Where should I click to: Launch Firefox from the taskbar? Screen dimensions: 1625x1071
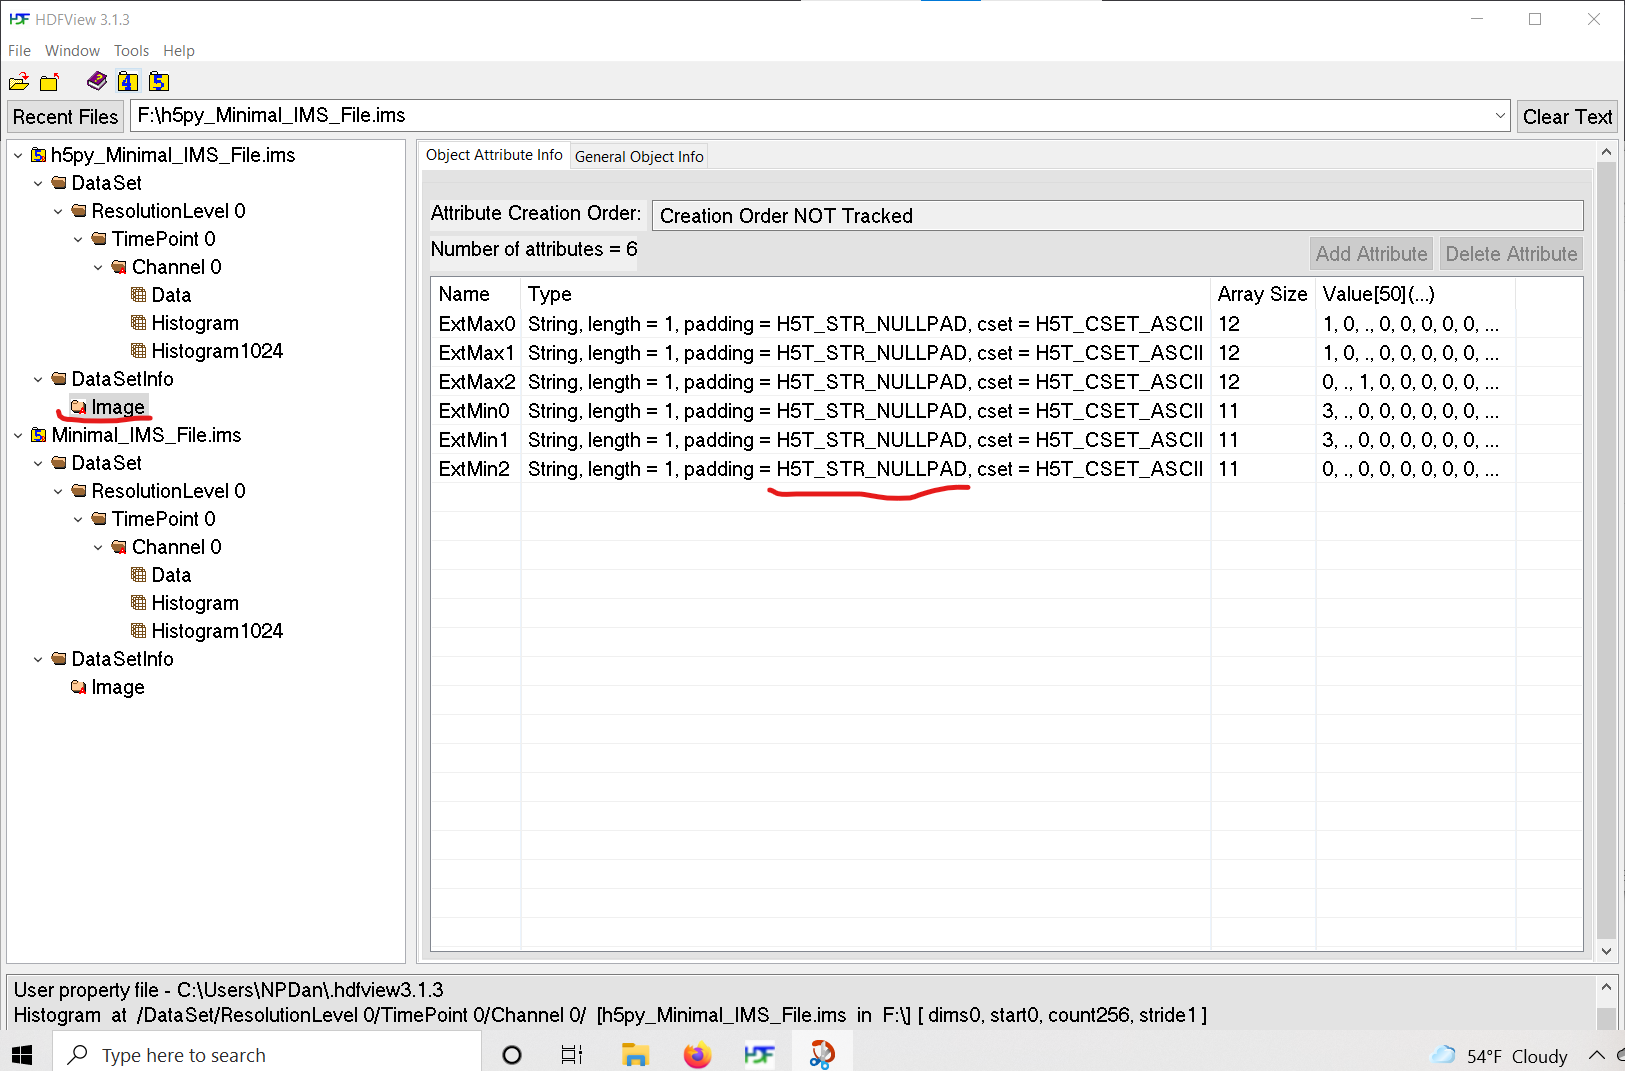point(697,1055)
